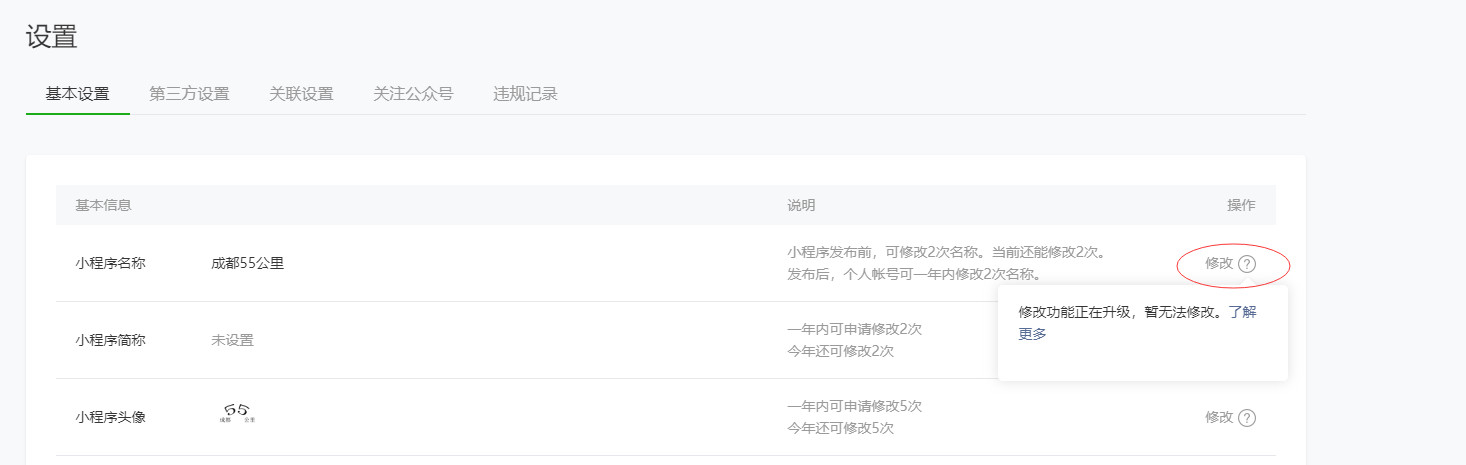This screenshot has height=465, width=1466.
Task: View the 违规记录 tab
Action: click(525, 94)
